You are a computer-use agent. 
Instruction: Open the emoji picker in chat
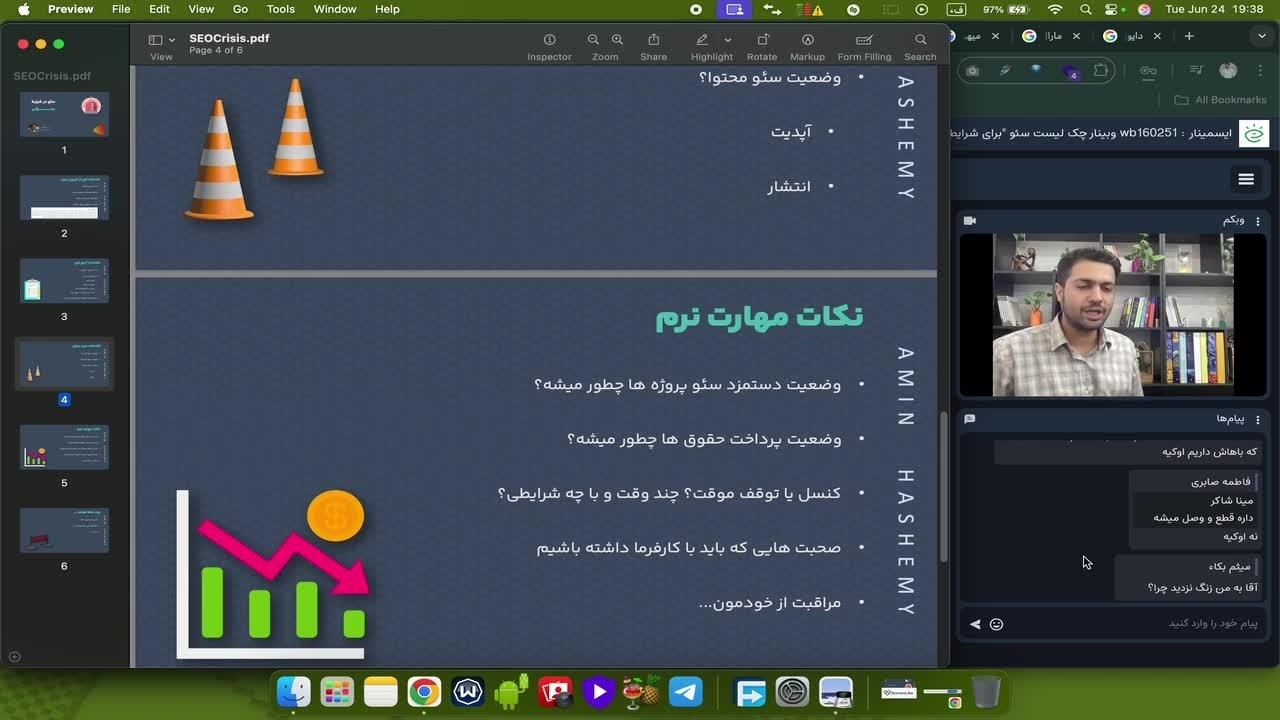996,624
